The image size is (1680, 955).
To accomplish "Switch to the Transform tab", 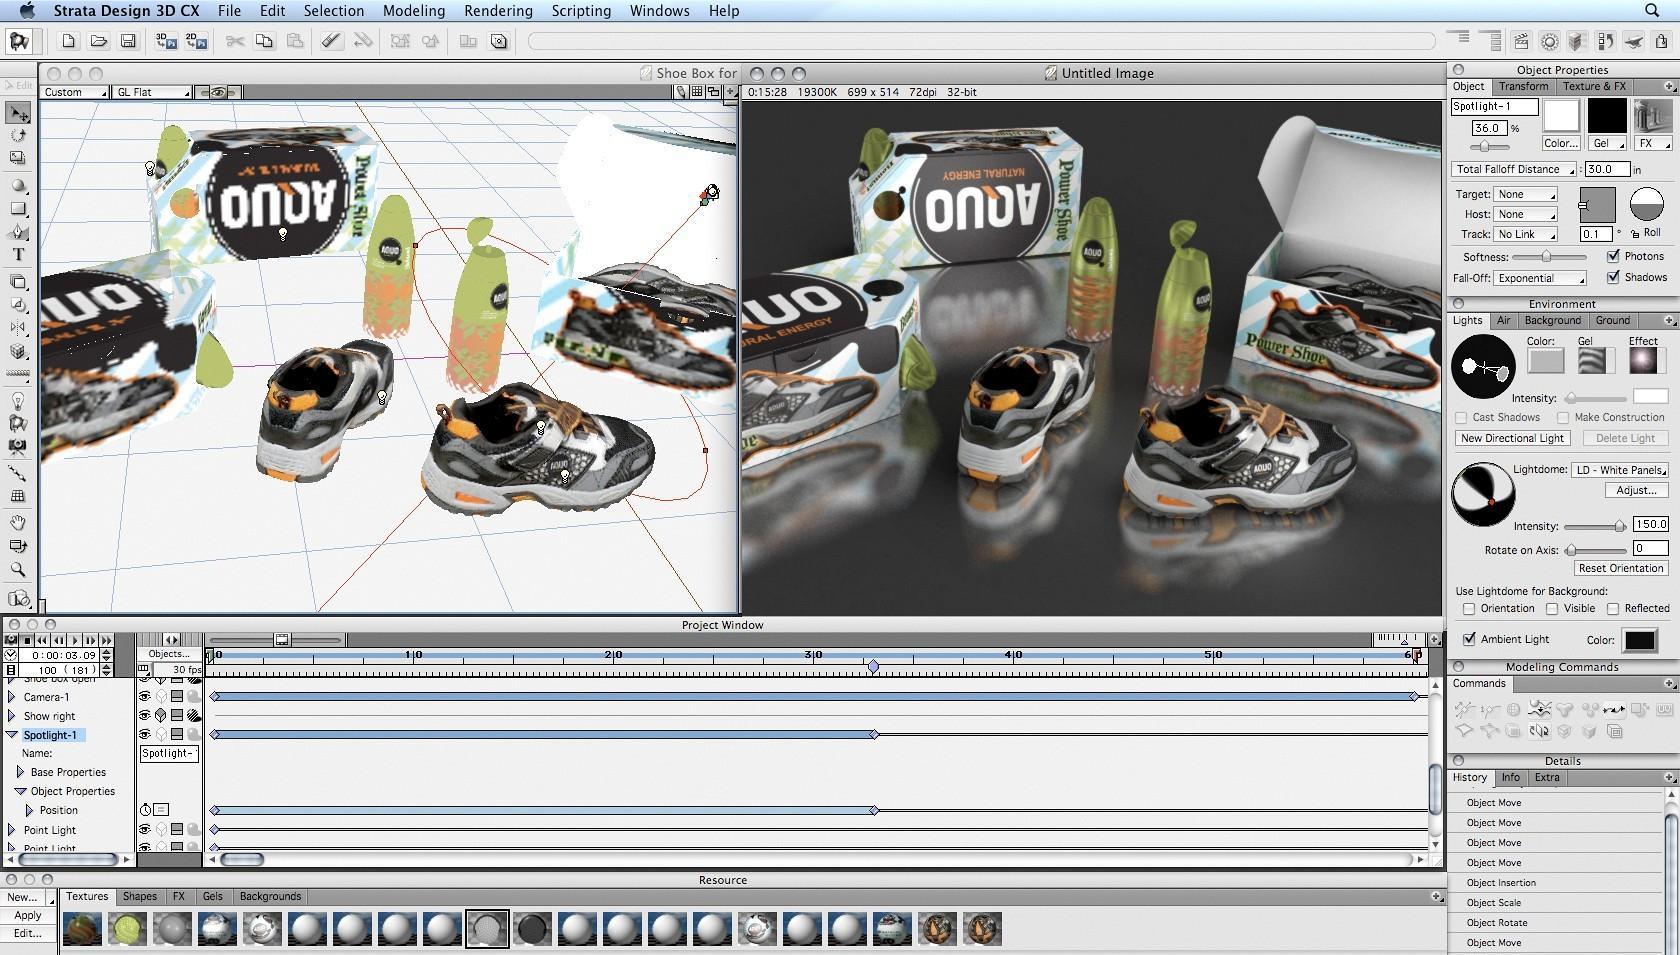I will pyautogui.click(x=1523, y=86).
